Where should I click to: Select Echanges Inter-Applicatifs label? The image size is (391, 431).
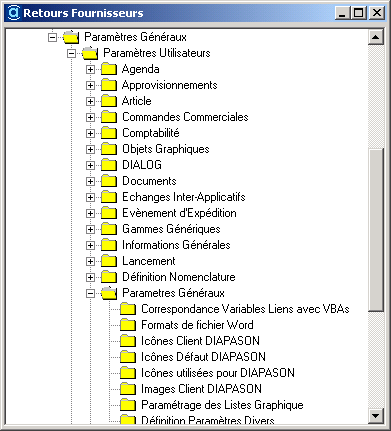pos(184,197)
